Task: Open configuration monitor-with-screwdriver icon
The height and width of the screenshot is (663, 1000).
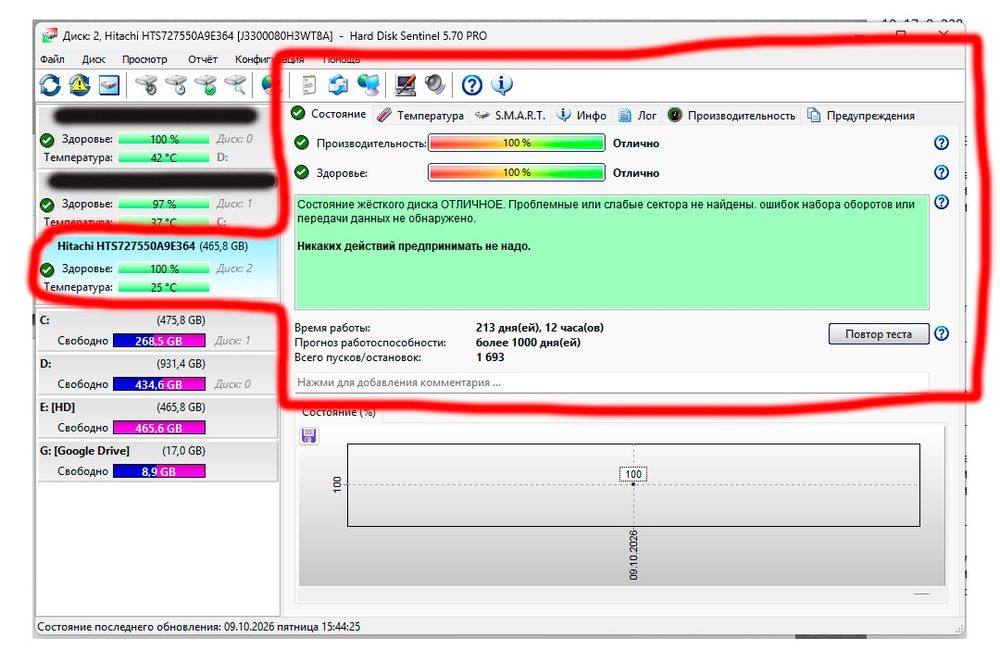Action: pos(405,85)
